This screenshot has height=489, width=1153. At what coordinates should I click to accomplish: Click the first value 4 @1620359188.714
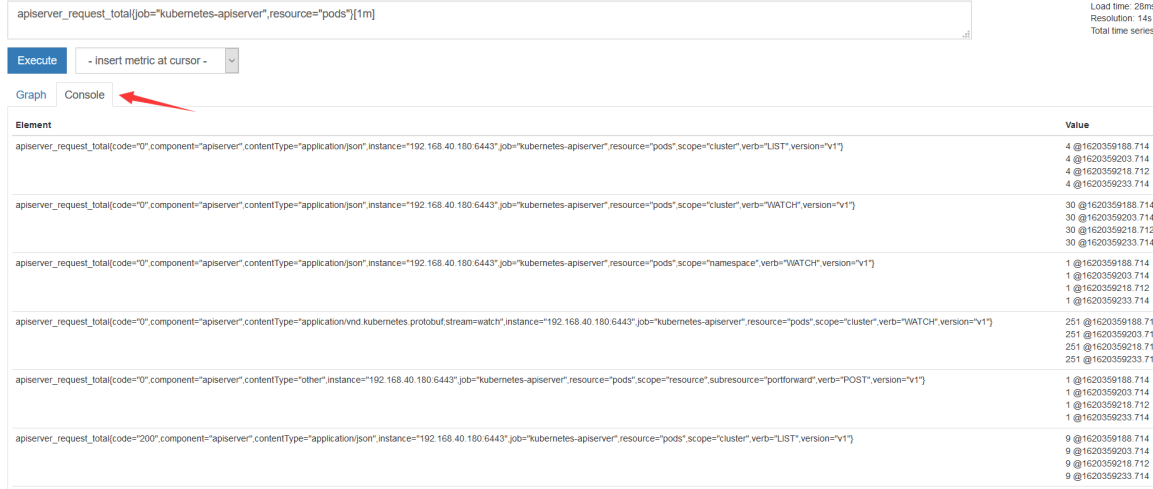coord(1107,147)
